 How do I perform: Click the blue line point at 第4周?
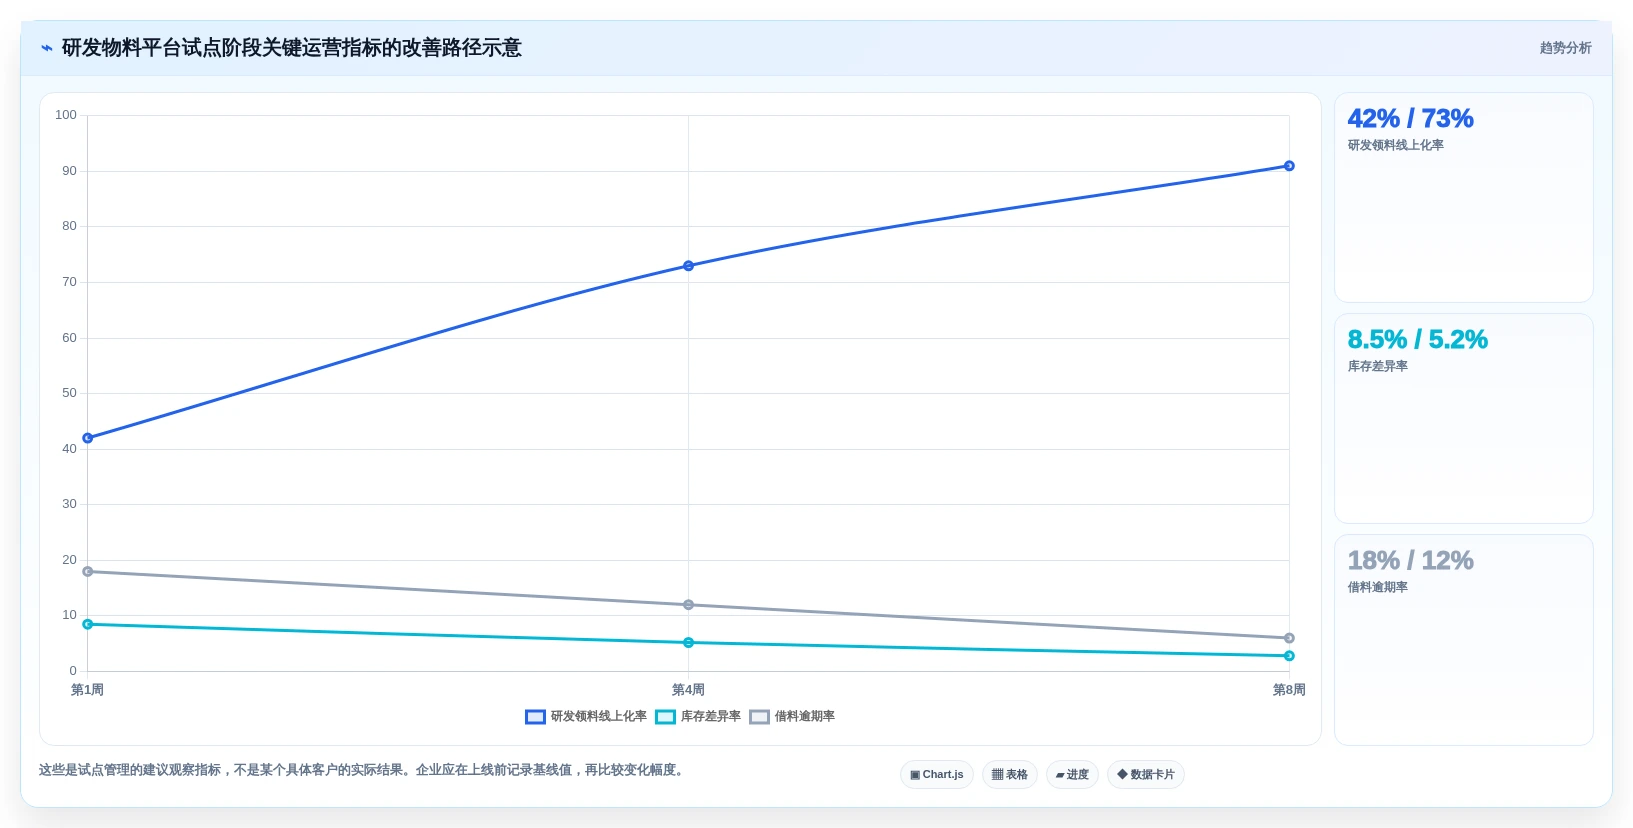pos(688,266)
